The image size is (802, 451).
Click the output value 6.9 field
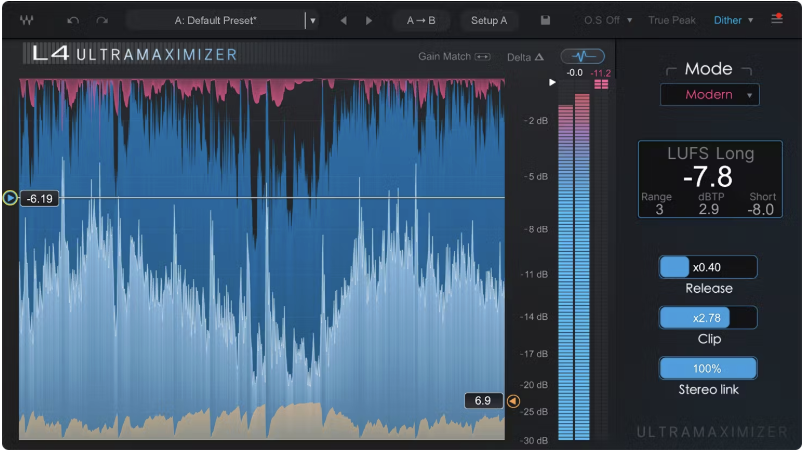483,400
